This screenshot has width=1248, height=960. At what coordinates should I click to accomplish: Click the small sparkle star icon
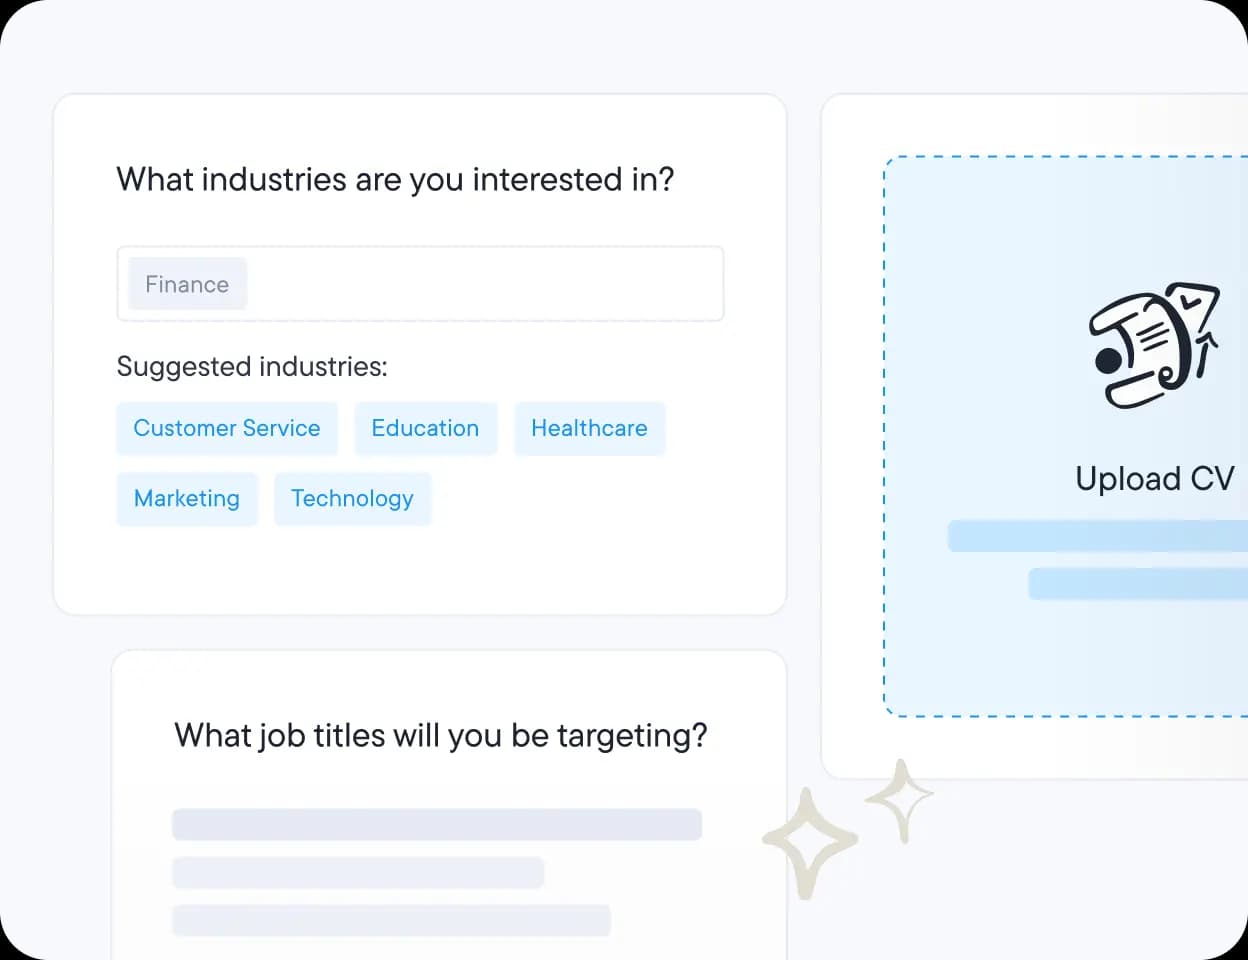(900, 799)
